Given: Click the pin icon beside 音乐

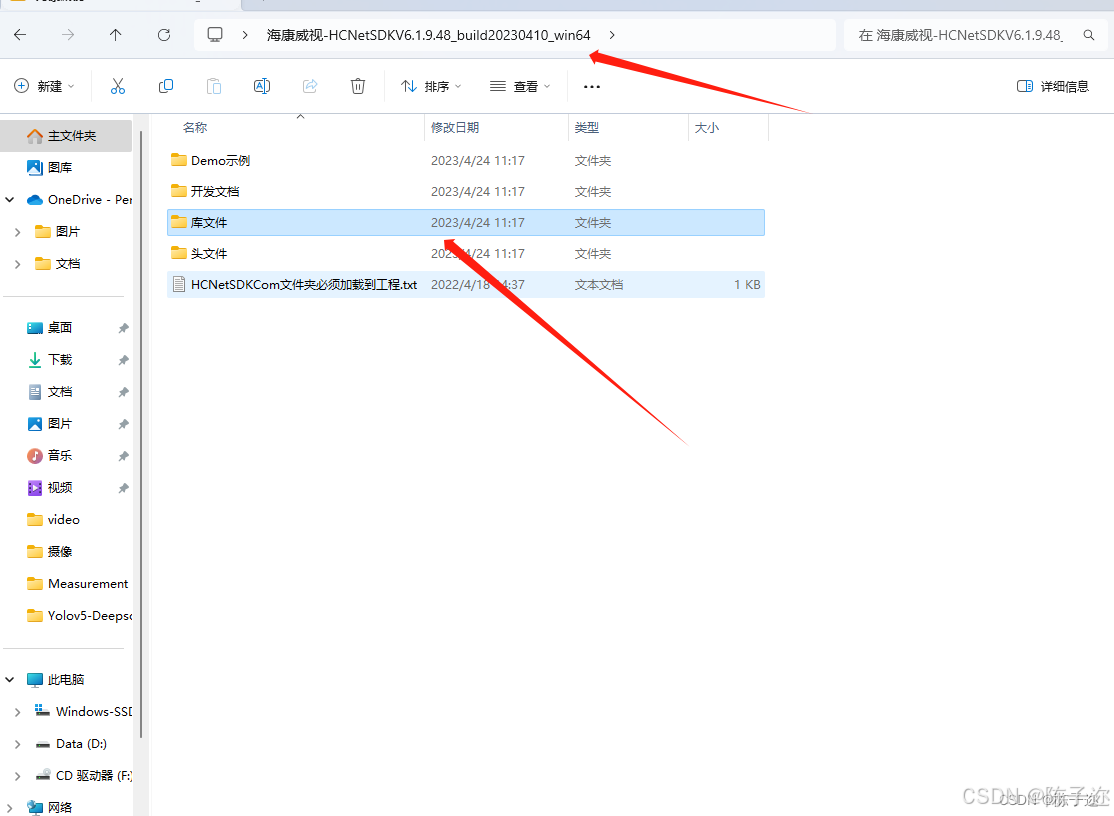Looking at the screenshot, I should 124,455.
